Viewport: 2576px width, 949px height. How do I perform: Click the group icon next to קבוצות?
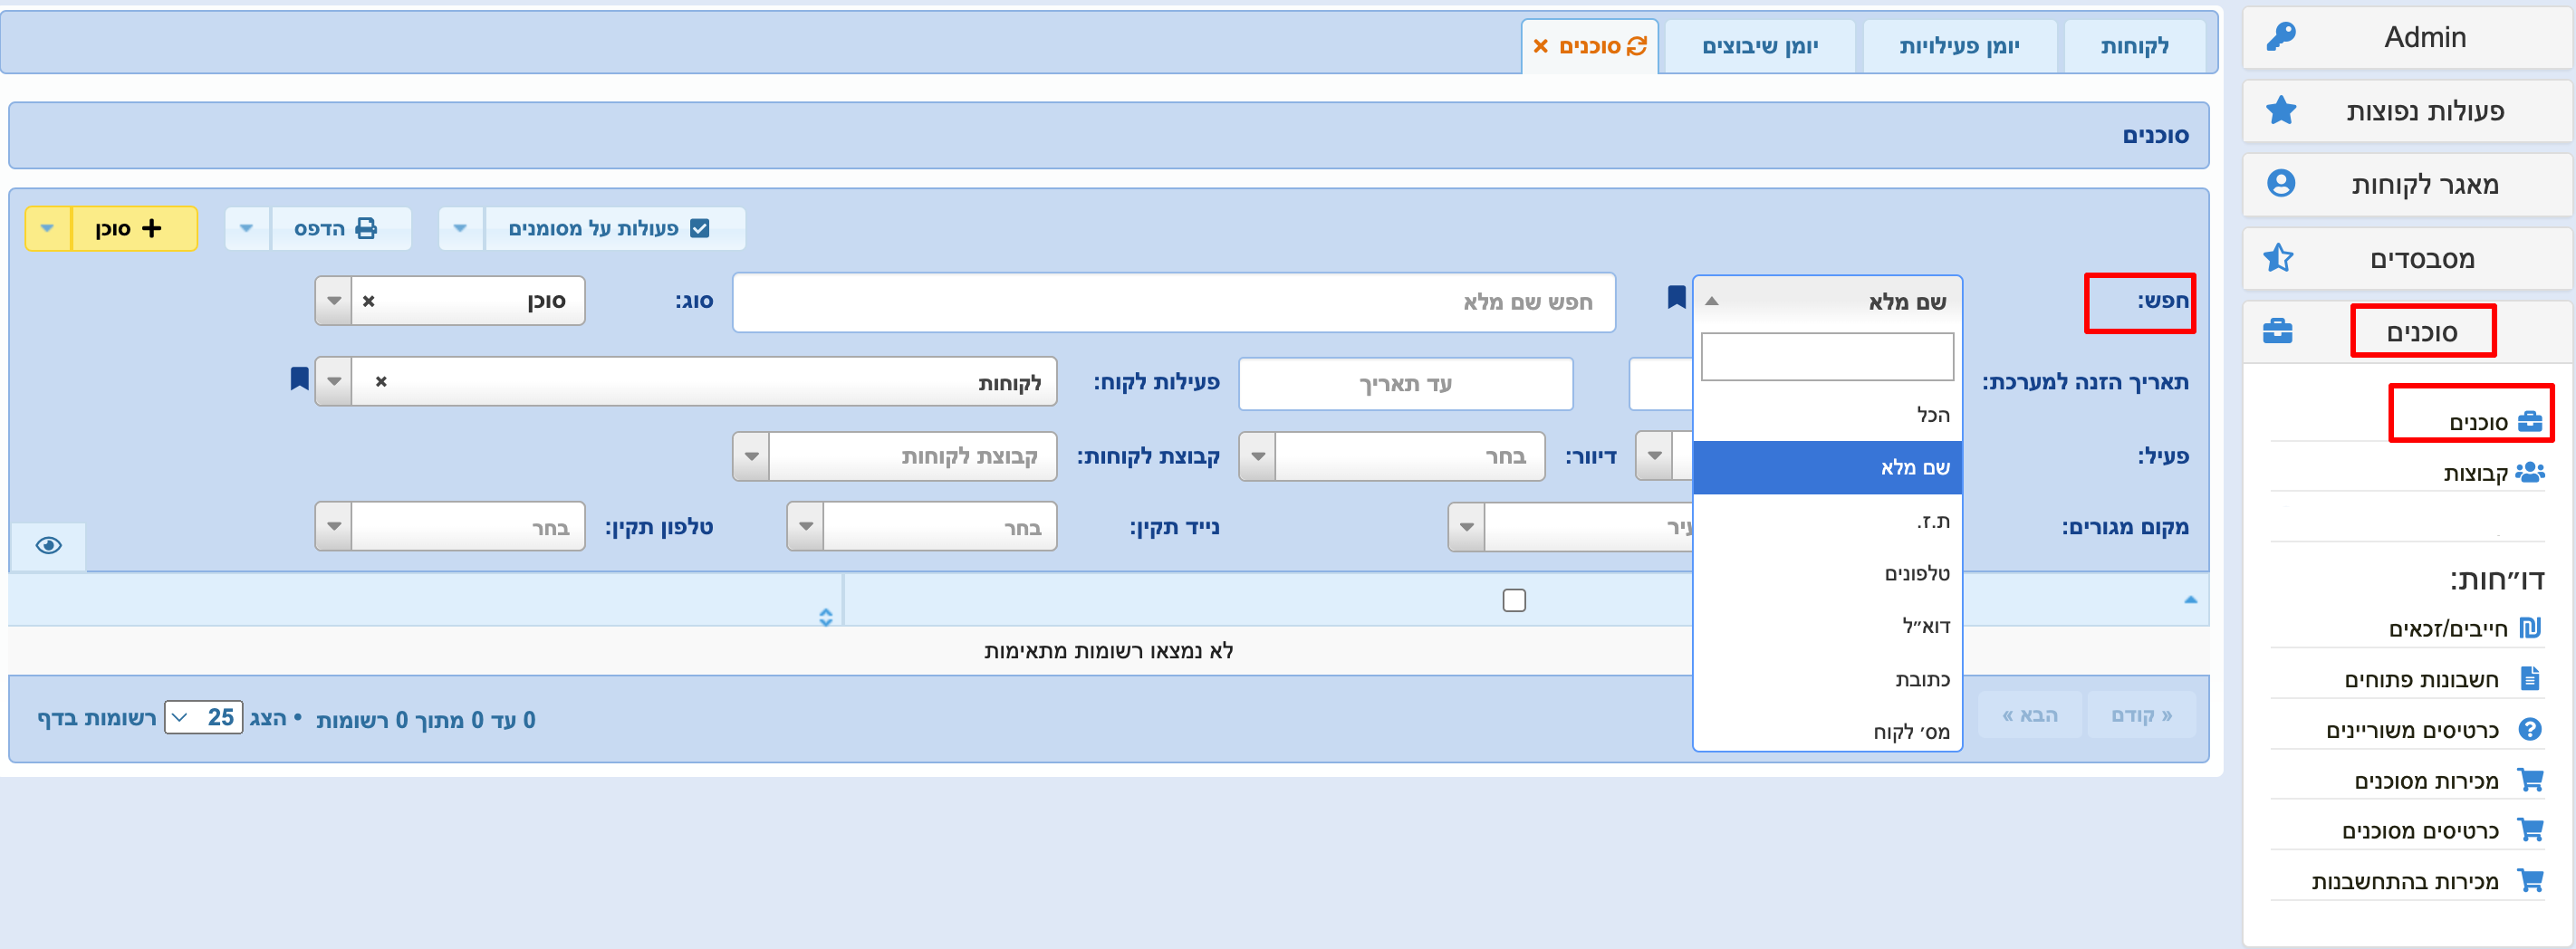pos(2530,472)
